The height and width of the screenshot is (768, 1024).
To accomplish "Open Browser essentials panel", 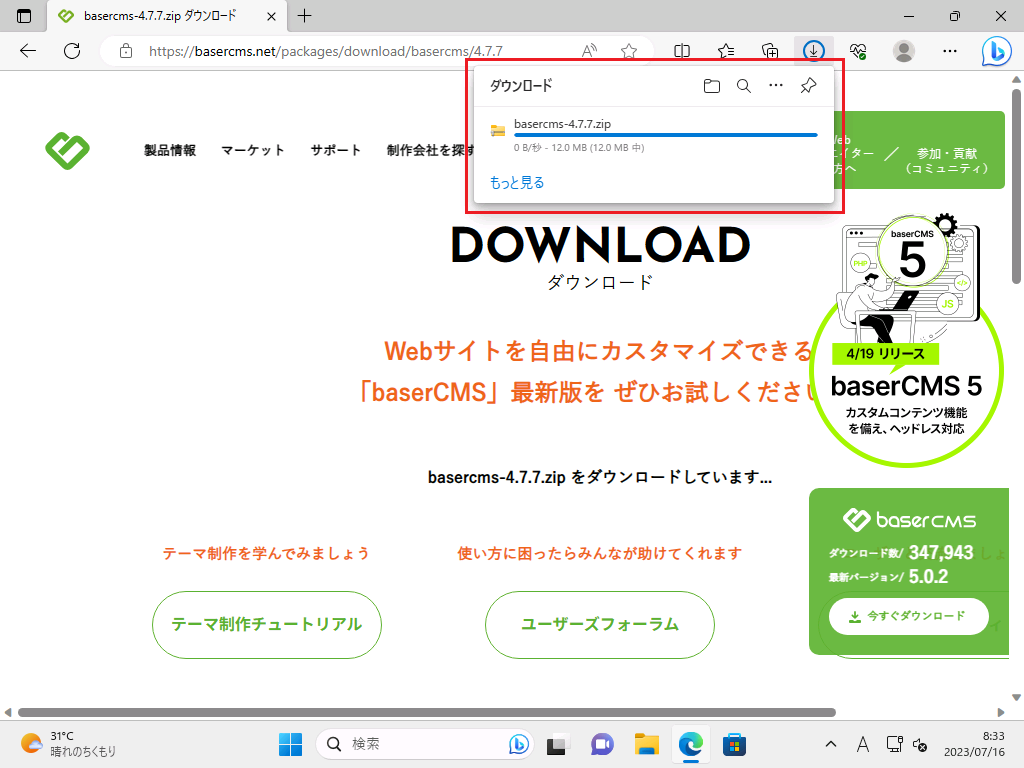I will [x=858, y=50].
